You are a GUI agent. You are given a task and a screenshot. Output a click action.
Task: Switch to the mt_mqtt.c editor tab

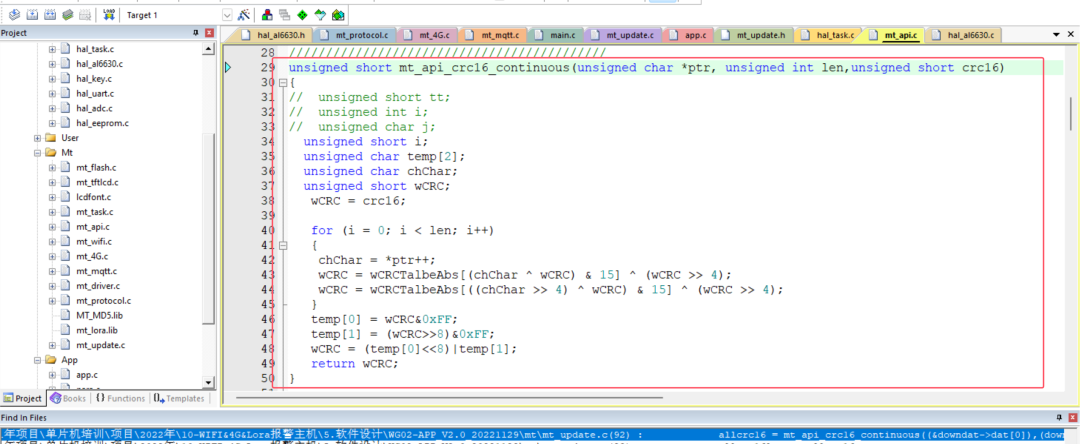(x=493, y=34)
